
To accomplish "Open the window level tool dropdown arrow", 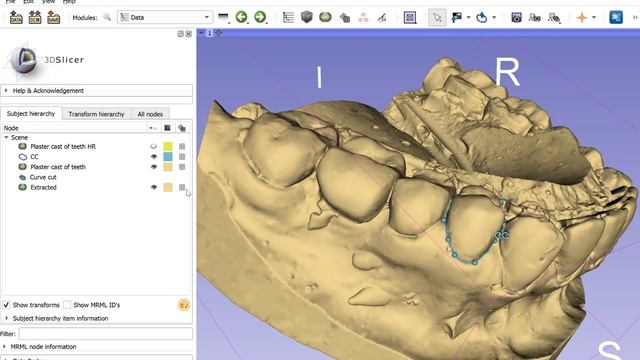I will tap(494, 18).
